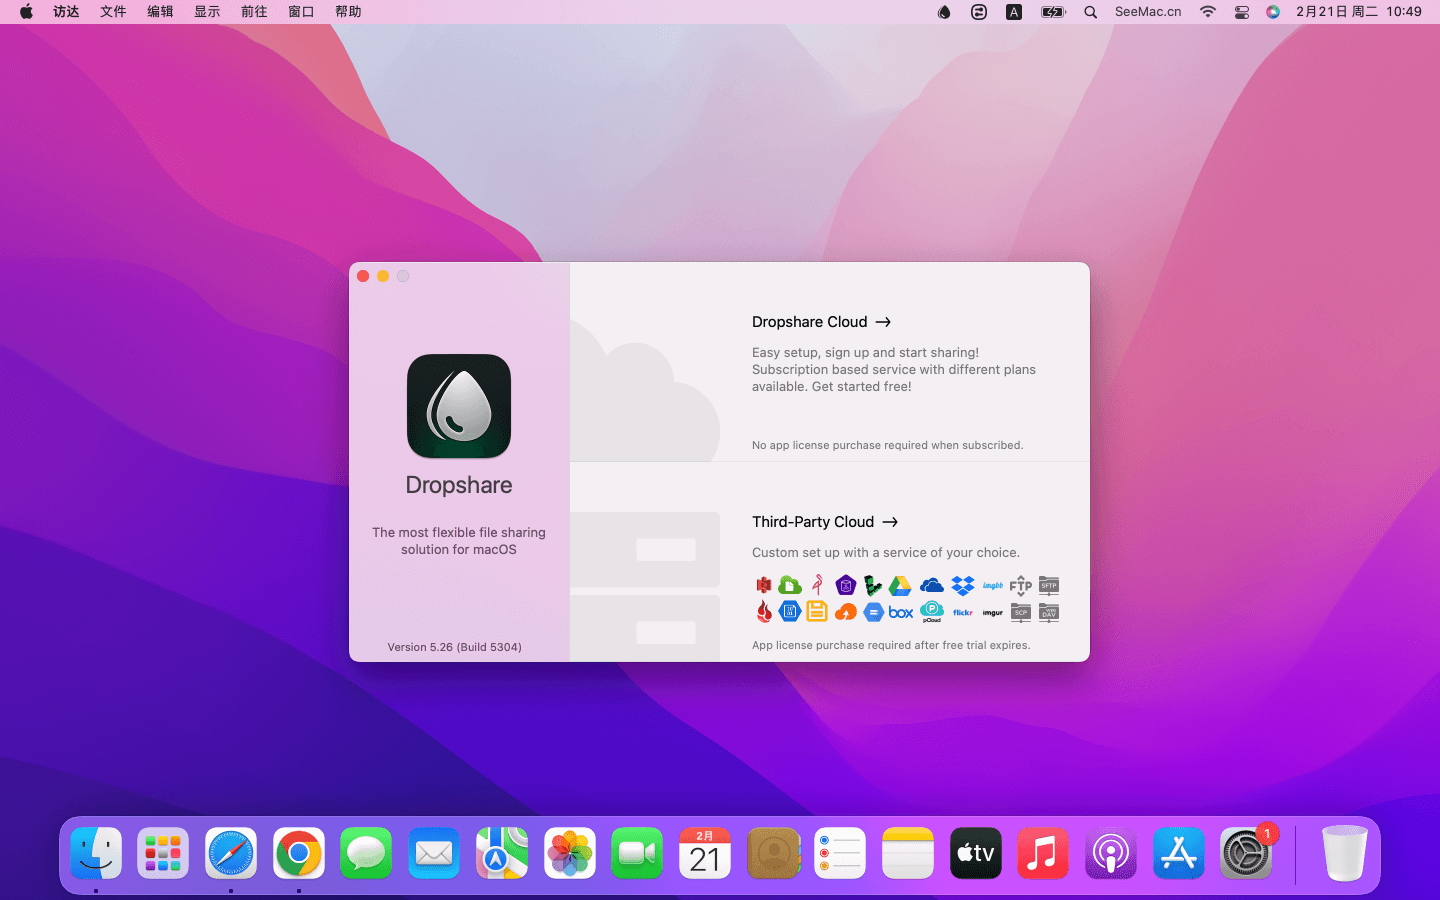Choose the Box service icon
The image size is (1440, 900).
901,612
